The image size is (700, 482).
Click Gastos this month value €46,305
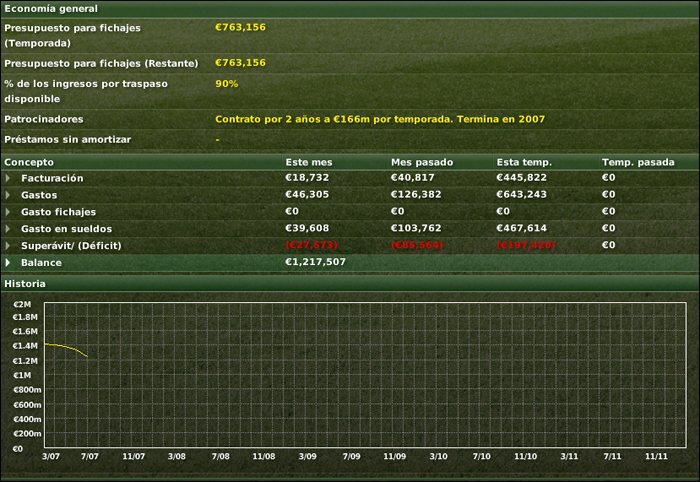pos(307,195)
